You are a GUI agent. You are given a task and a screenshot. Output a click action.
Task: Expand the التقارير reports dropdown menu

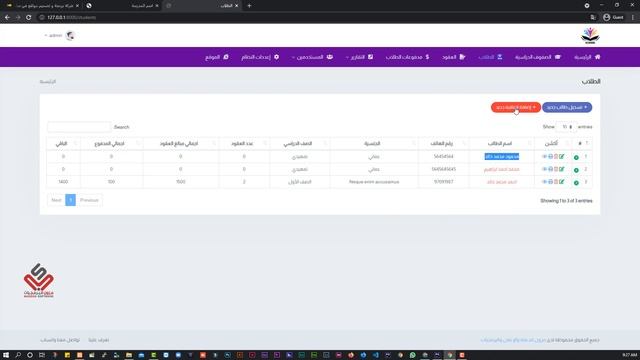(359, 57)
